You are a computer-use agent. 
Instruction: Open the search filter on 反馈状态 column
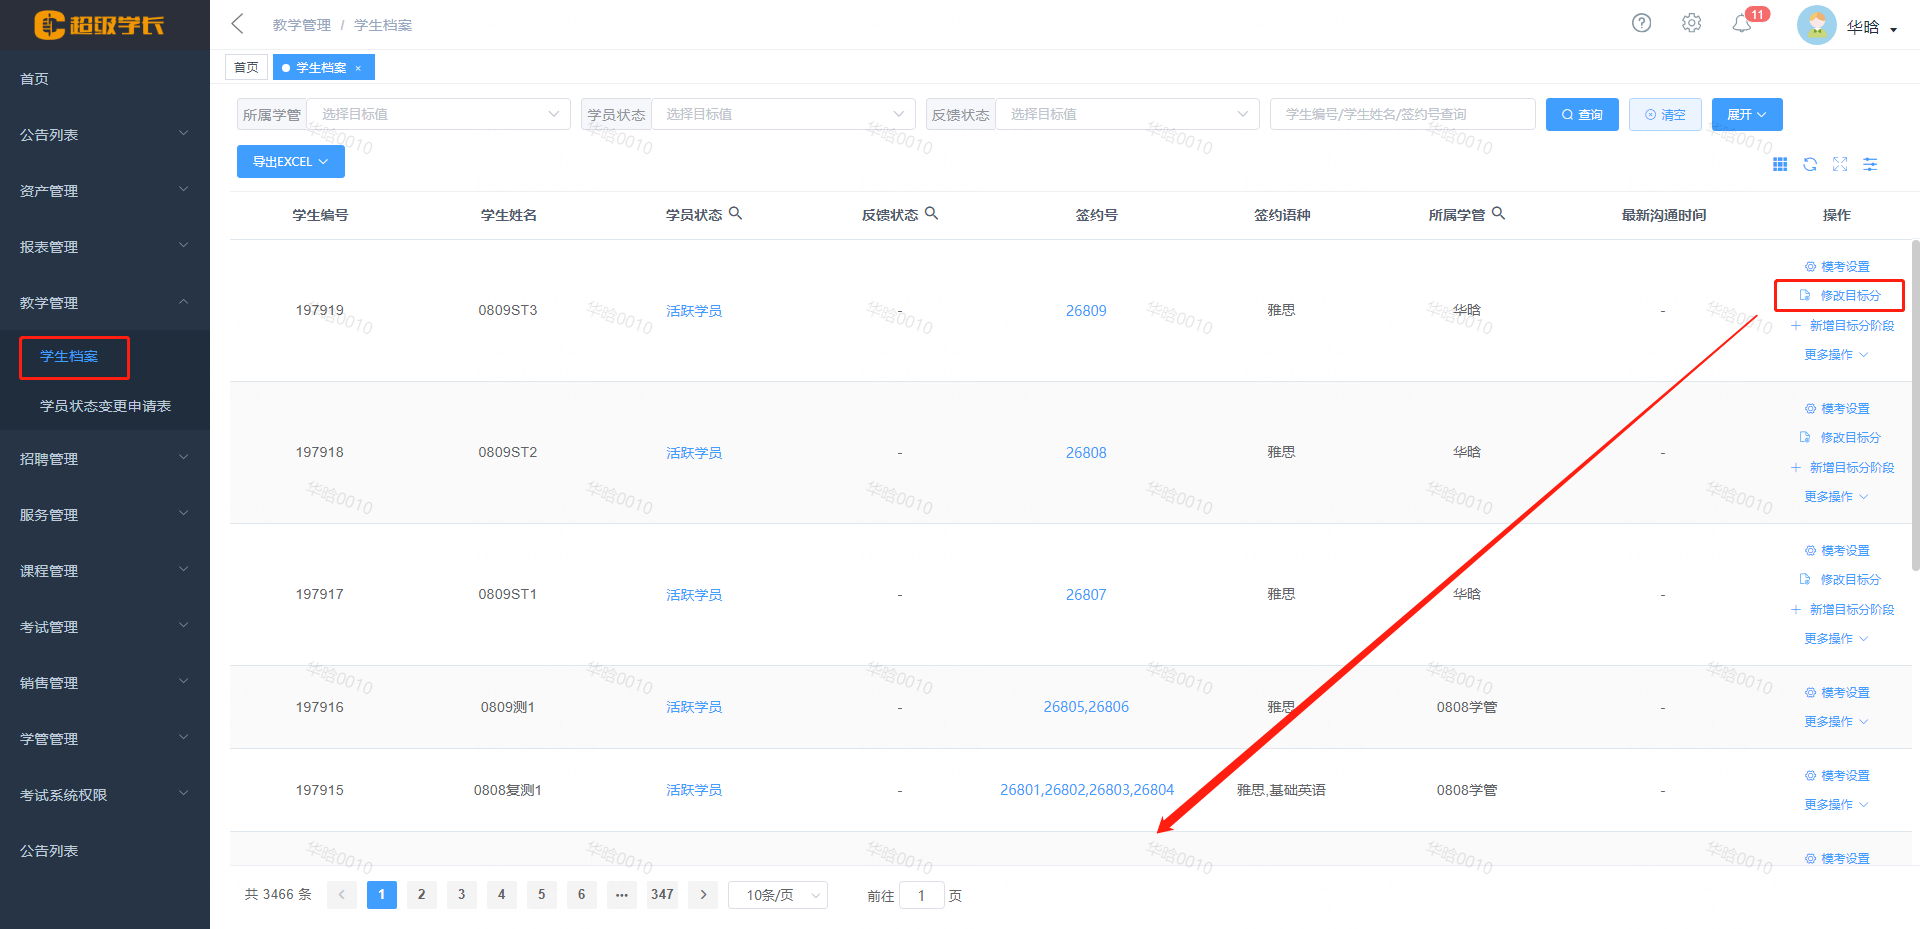(x=932, y=213)
